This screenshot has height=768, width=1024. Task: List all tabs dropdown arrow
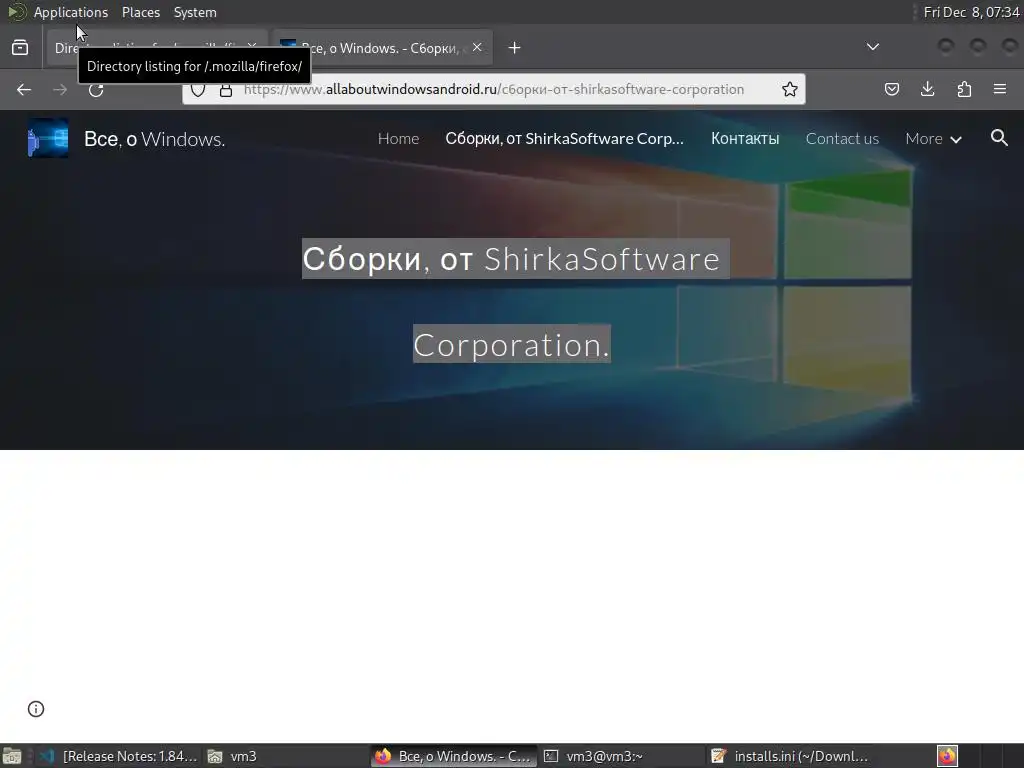coord(872,47)
